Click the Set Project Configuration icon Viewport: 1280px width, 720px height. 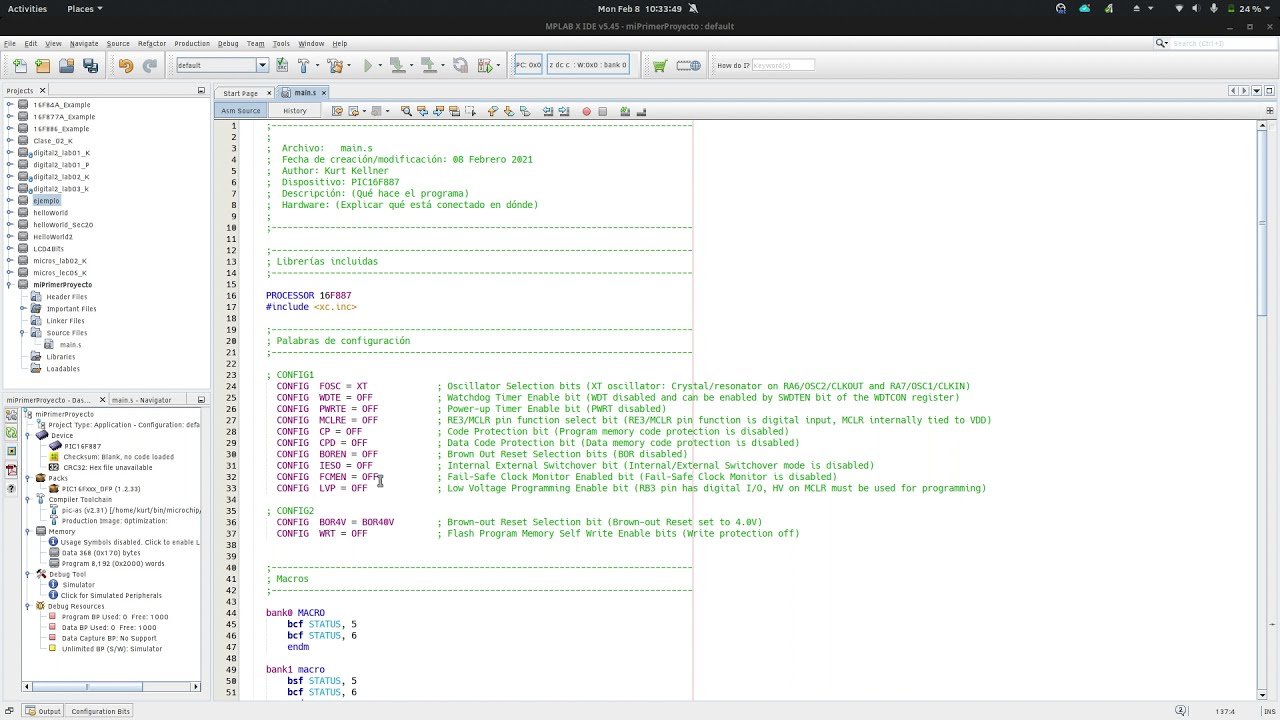pos(282,66)
